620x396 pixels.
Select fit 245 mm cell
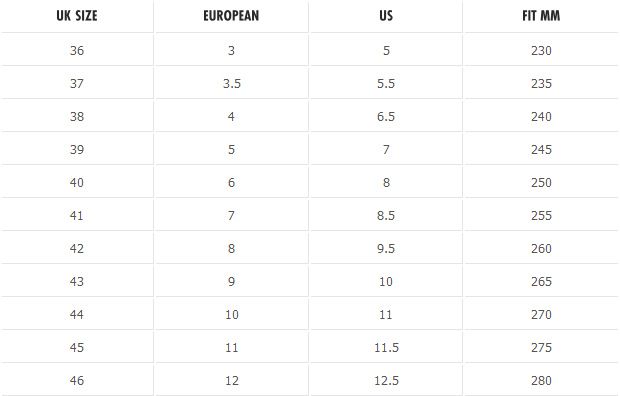click(541, 150)
